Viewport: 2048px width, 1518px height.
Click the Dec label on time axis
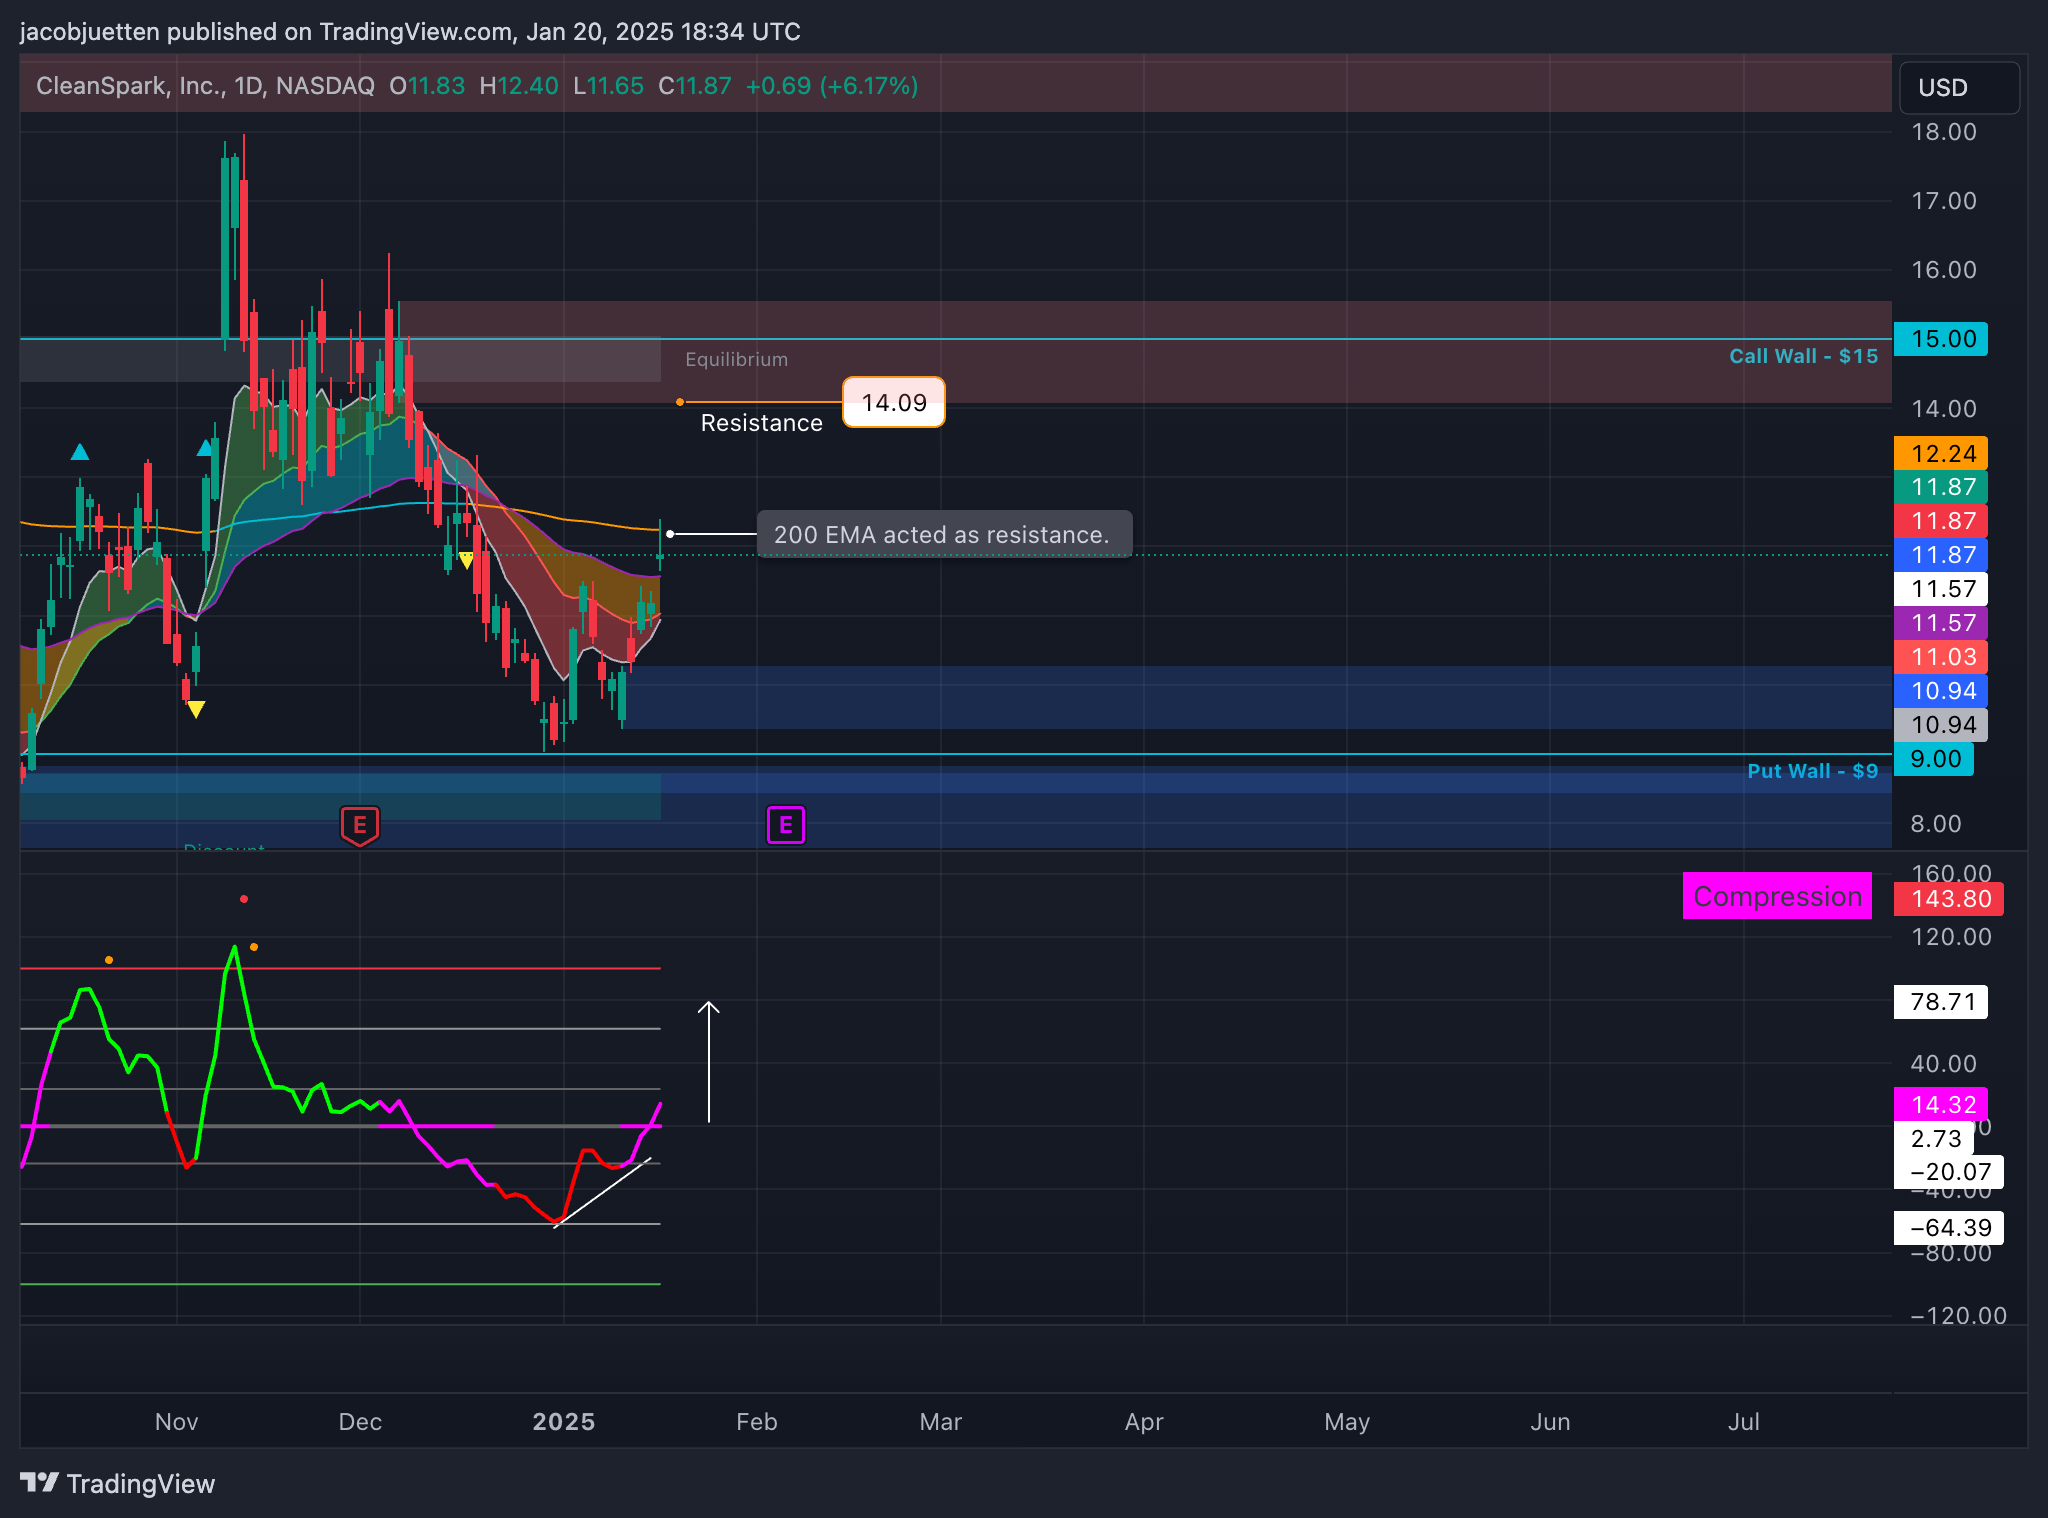(x=360, y=1421)
